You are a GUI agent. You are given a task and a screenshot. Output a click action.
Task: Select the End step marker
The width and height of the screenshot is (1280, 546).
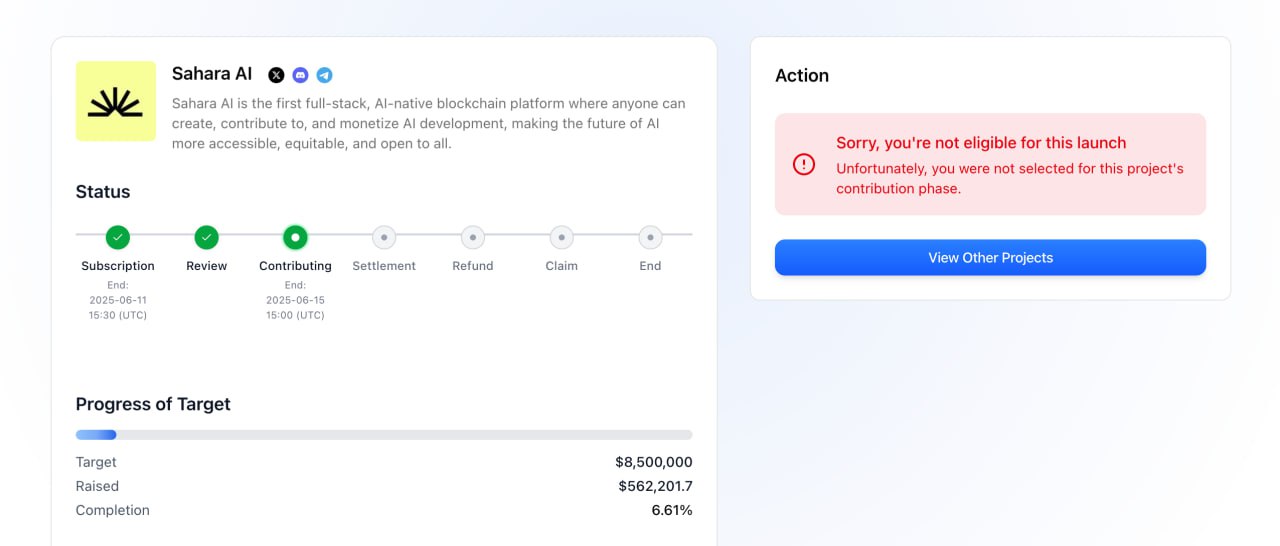[x=650, y=237]
